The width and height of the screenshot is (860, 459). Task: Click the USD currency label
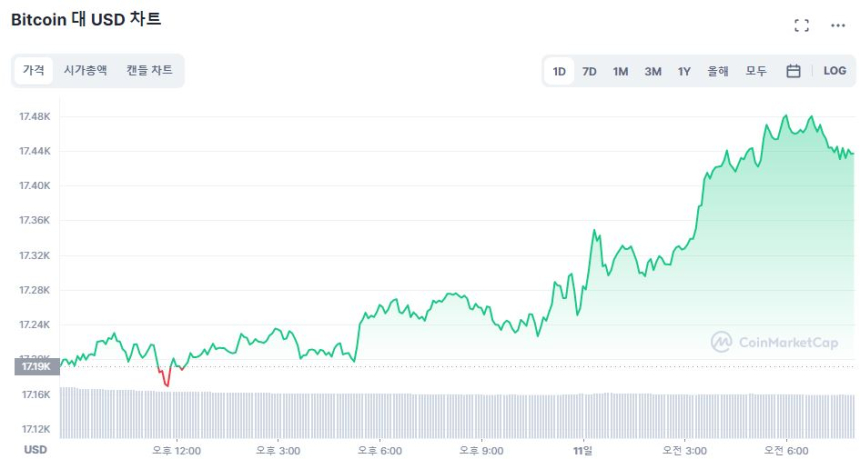36,450
